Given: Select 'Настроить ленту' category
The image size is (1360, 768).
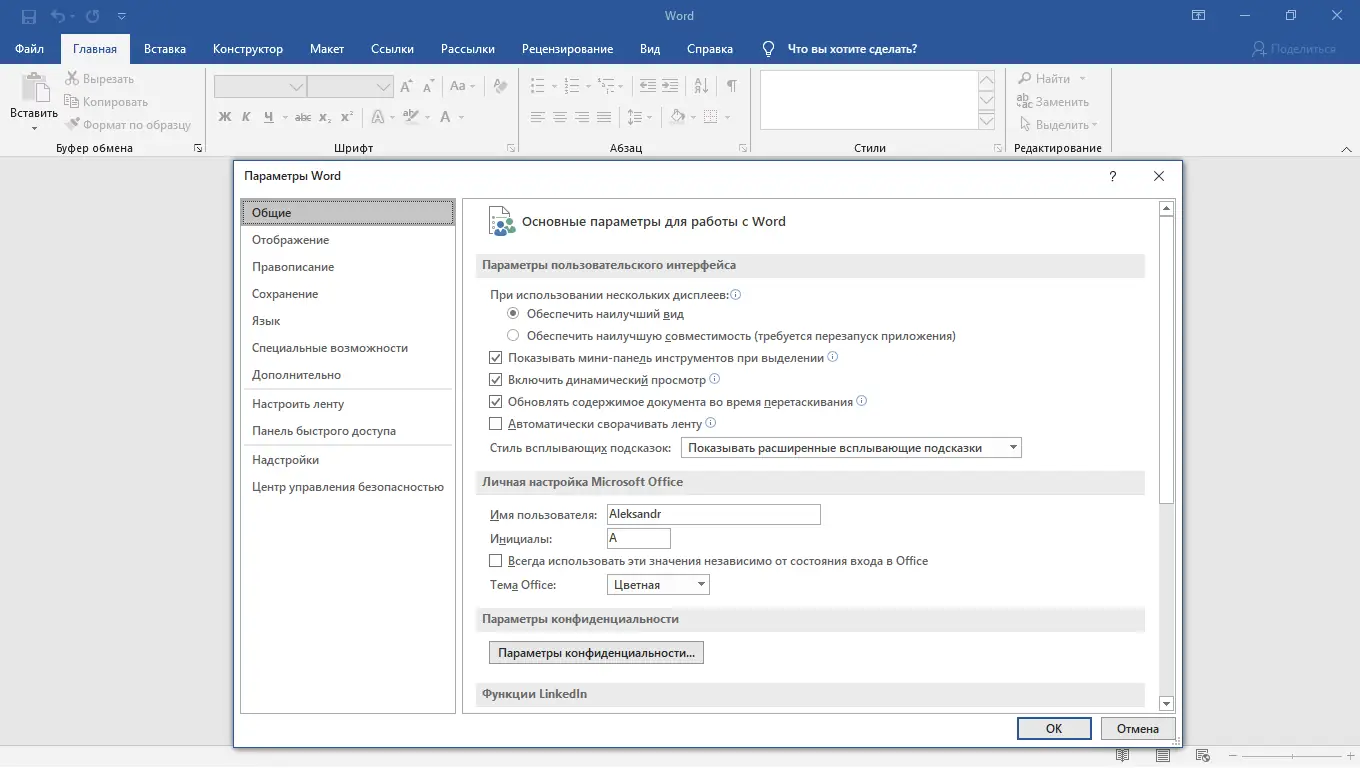Looking at the screenshot, I should (348, 404).
